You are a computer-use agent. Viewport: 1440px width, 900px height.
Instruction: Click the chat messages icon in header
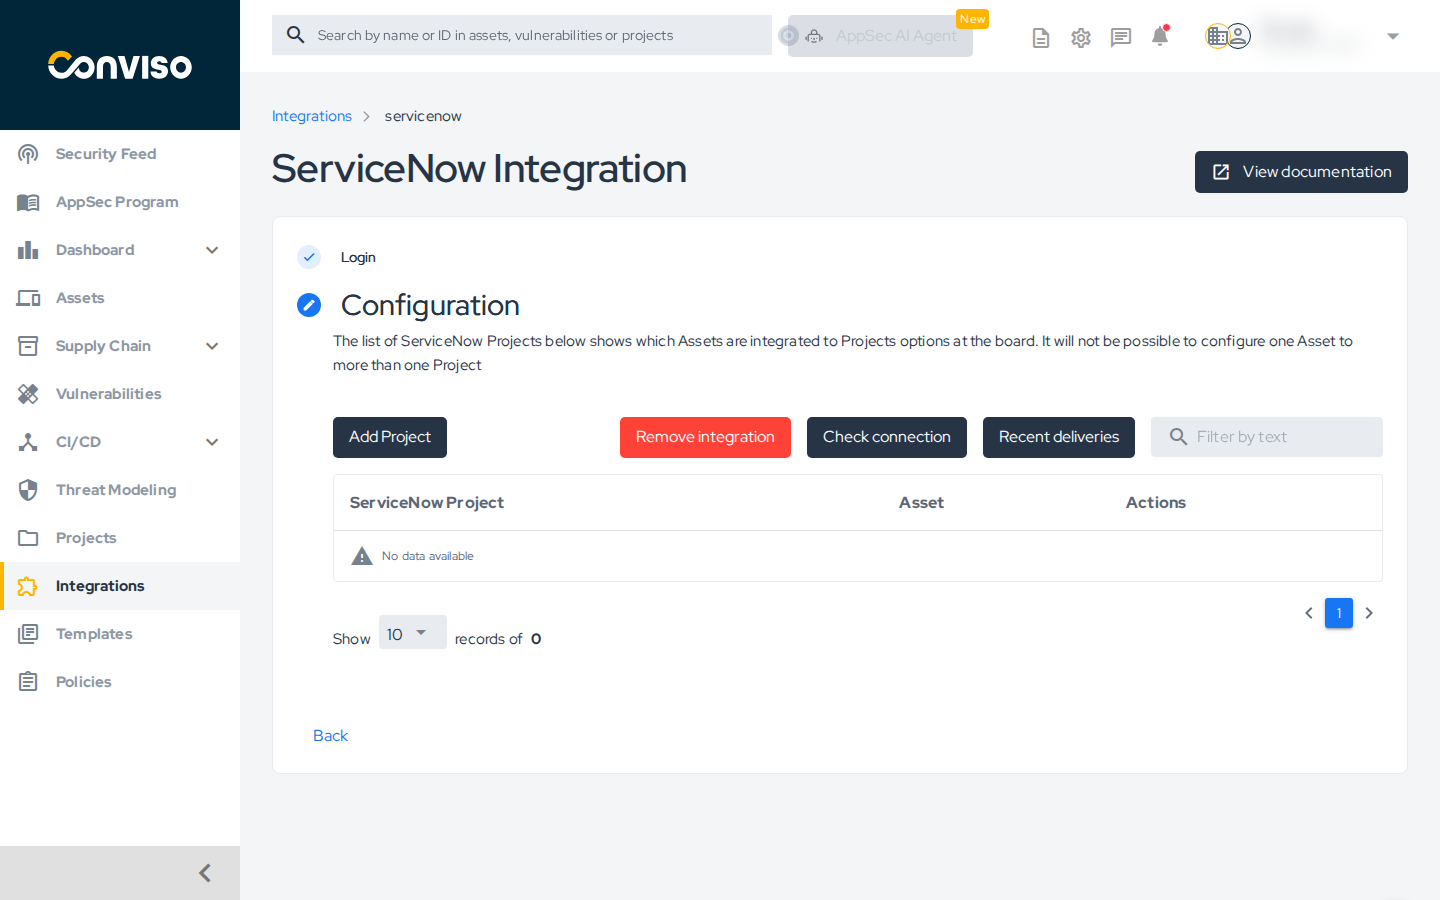click(1120, 38)
